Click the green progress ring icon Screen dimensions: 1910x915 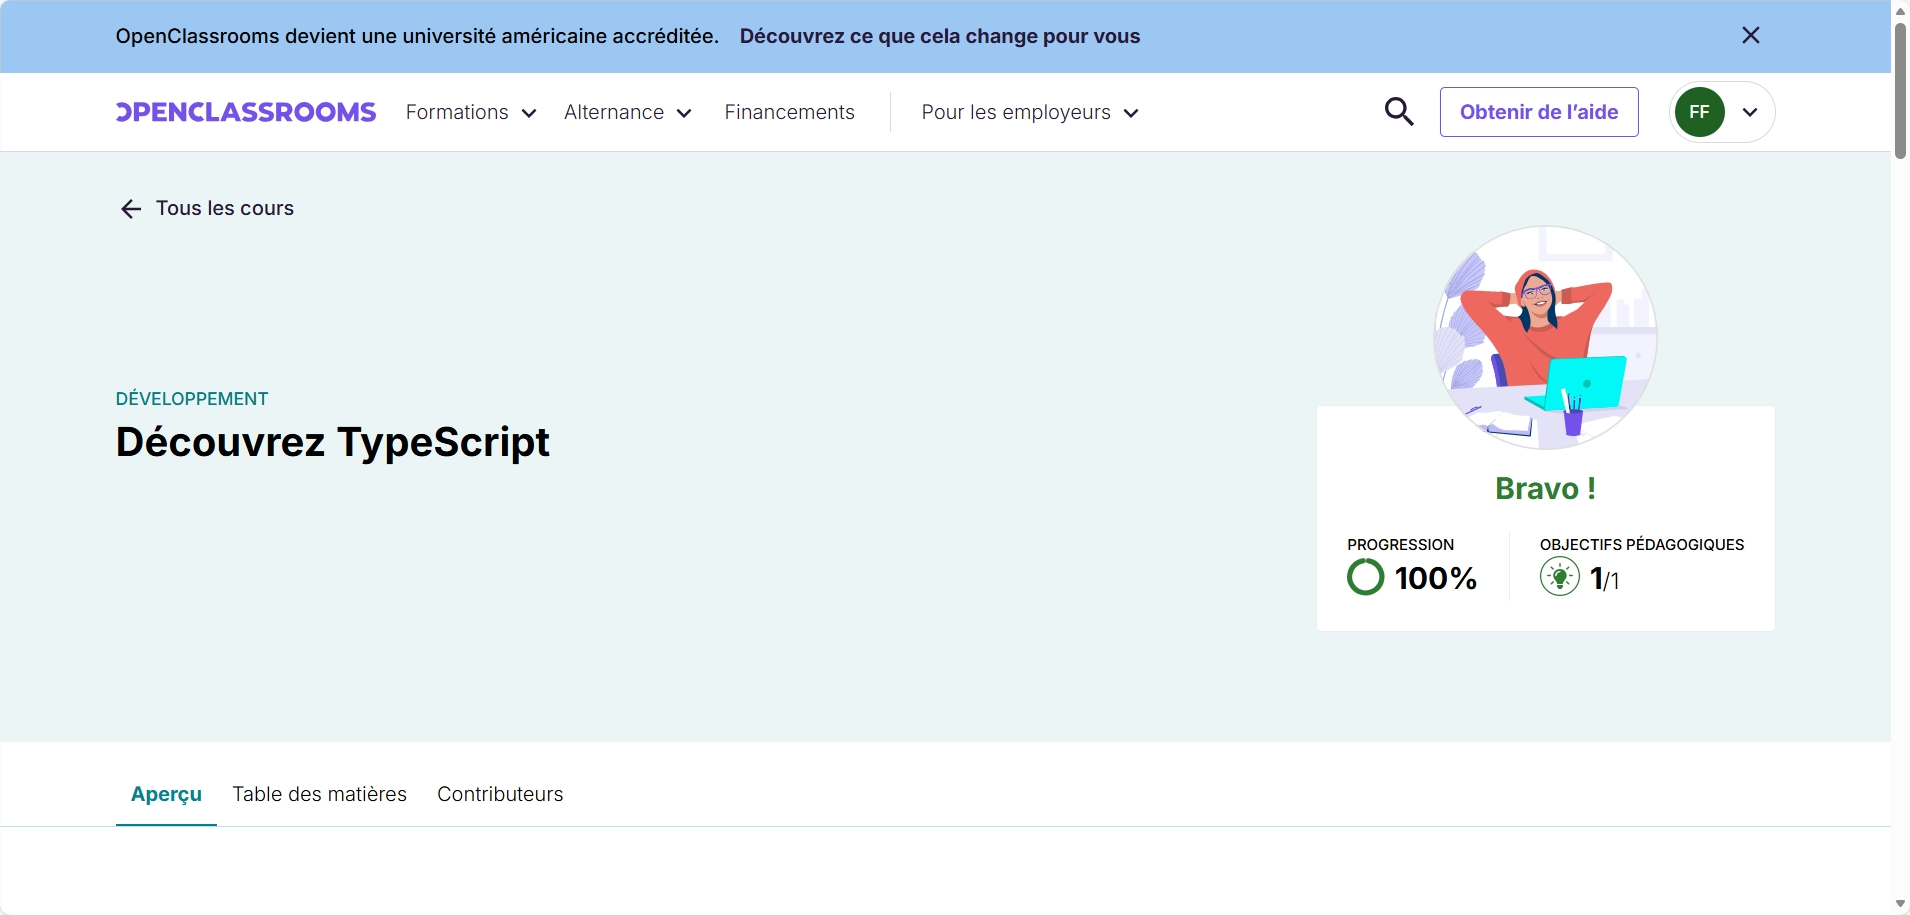pos(1366,577)
